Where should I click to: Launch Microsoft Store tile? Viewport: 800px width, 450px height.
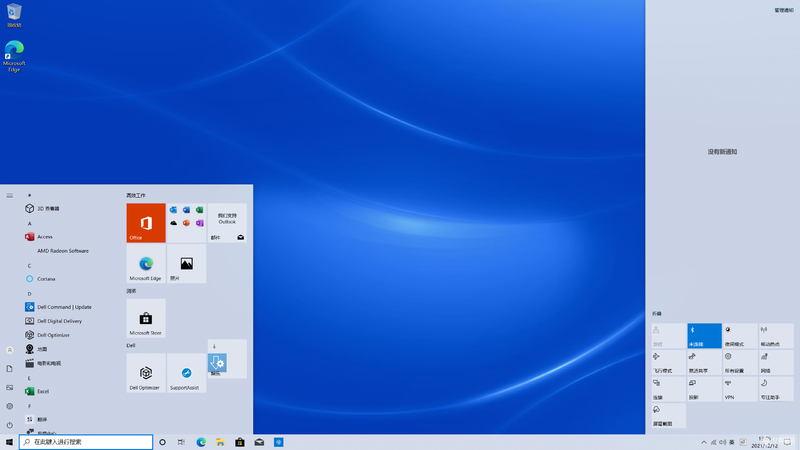coord(146,318)
